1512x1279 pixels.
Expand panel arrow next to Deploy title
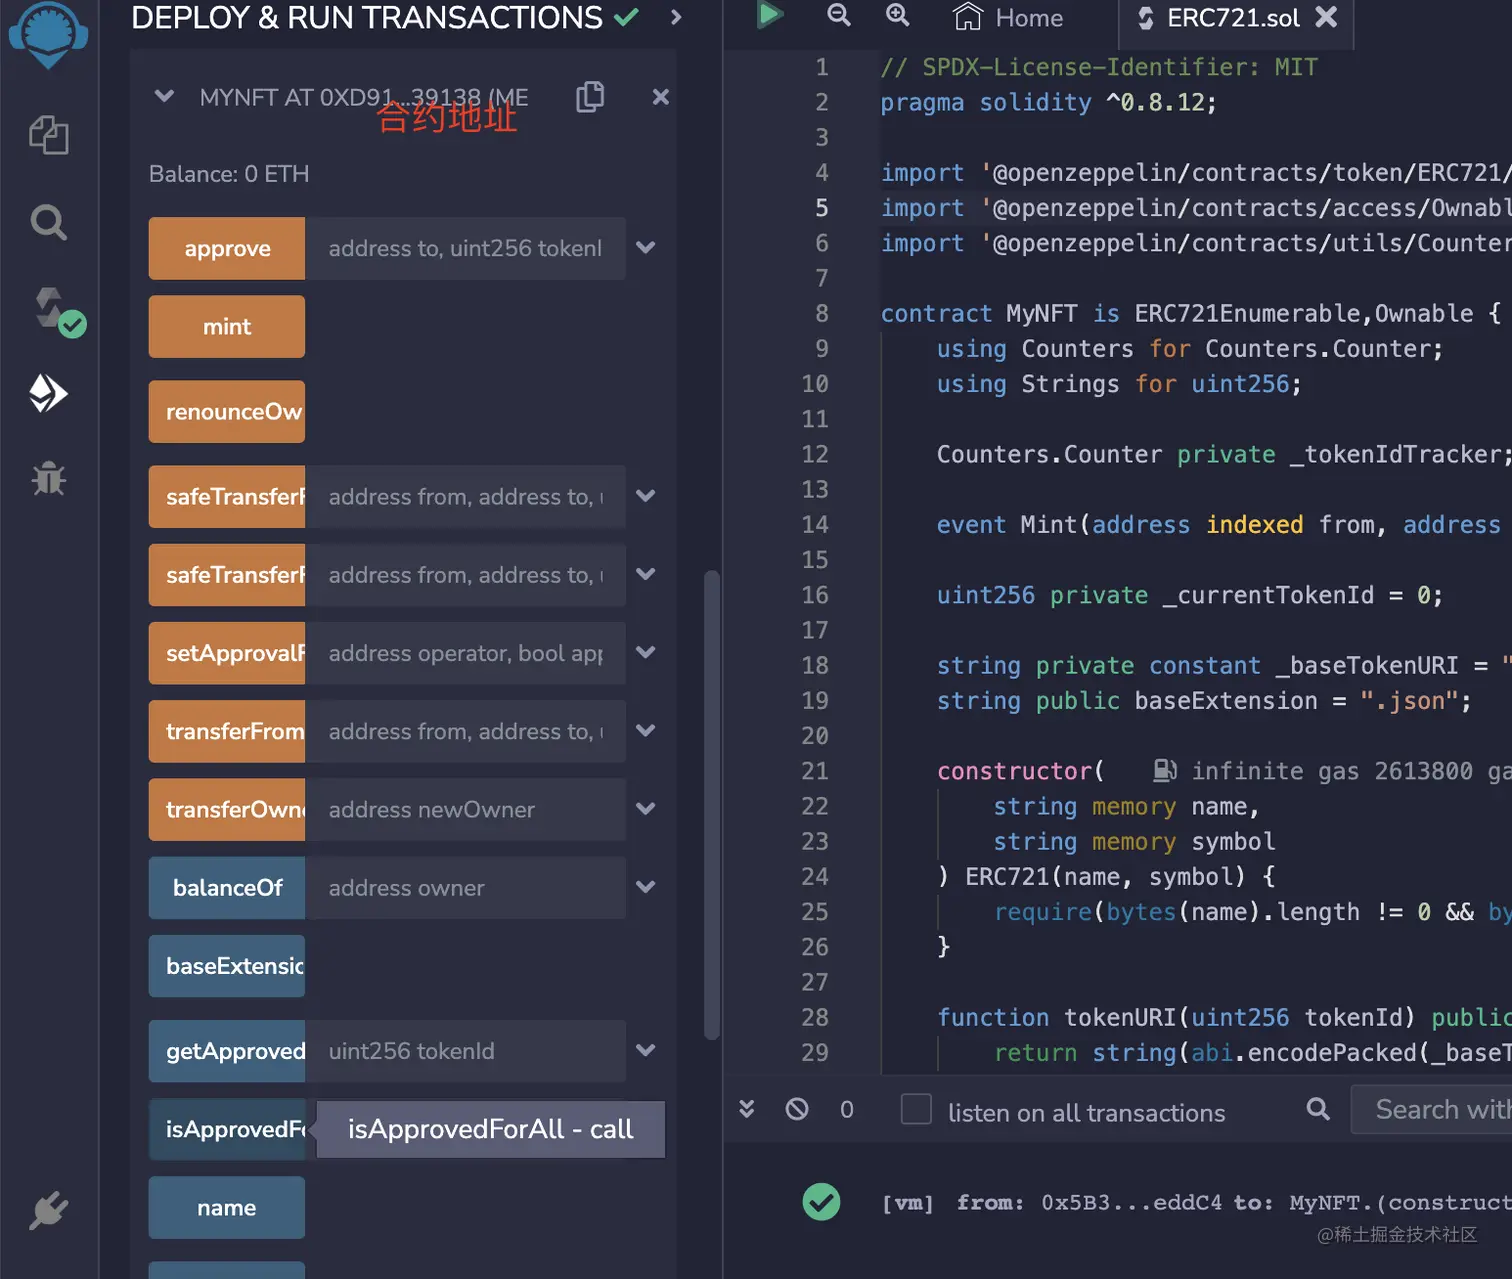(676, 17)
